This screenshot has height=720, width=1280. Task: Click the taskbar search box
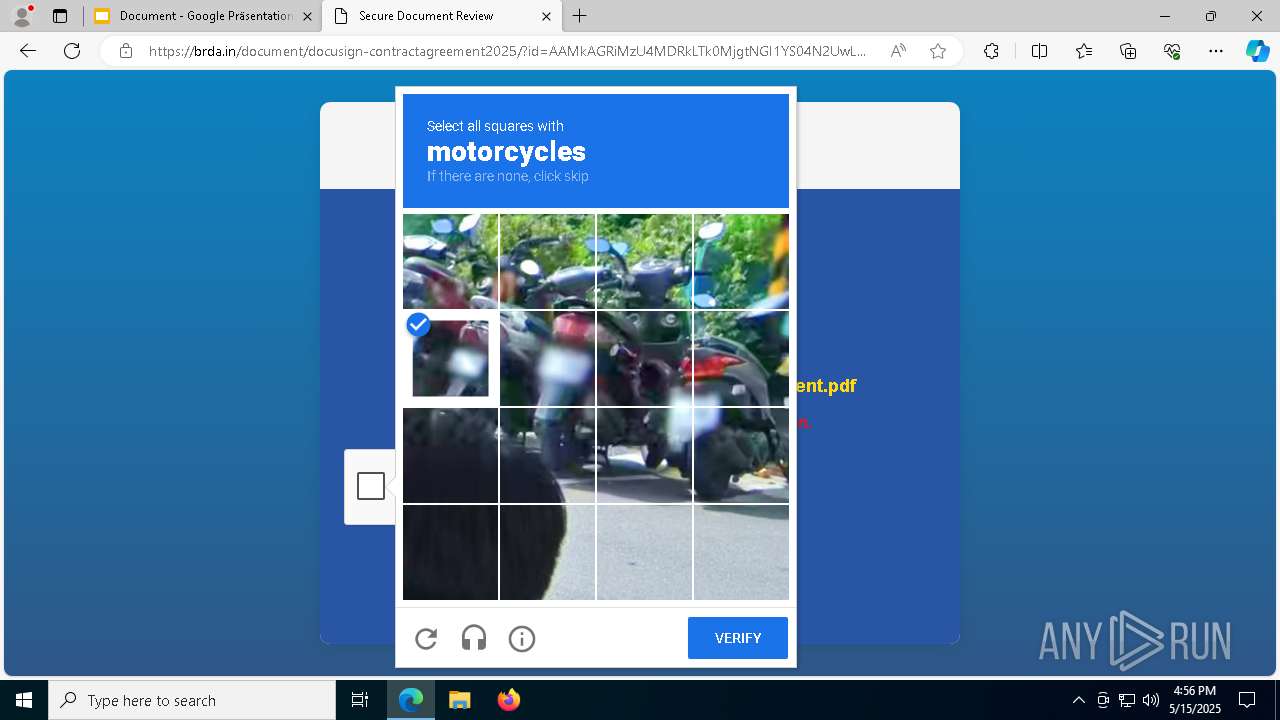192,700
